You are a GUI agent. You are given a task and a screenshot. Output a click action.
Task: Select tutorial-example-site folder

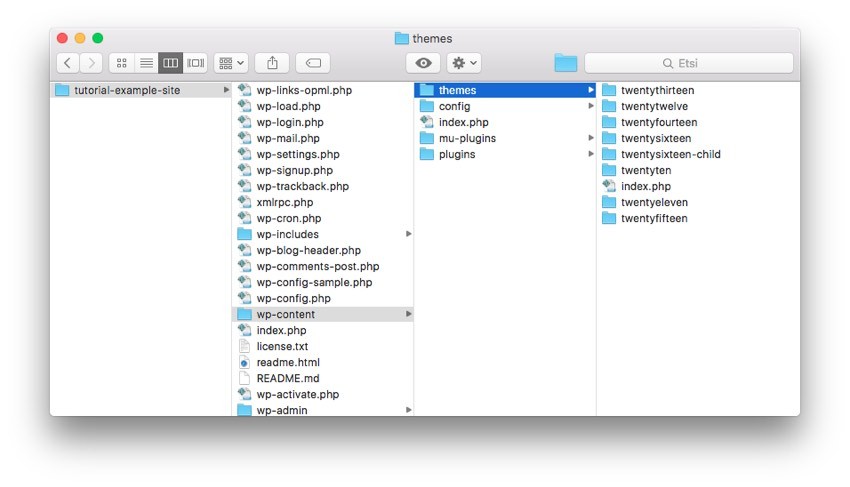(x=141, y=90)
